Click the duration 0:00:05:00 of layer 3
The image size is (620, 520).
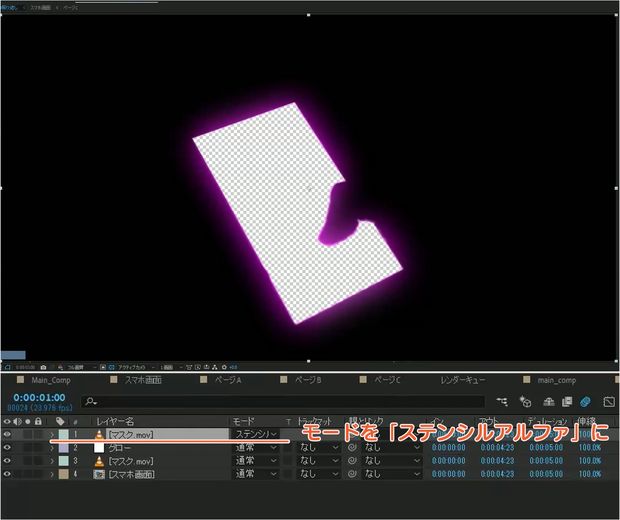click(546, 461)
